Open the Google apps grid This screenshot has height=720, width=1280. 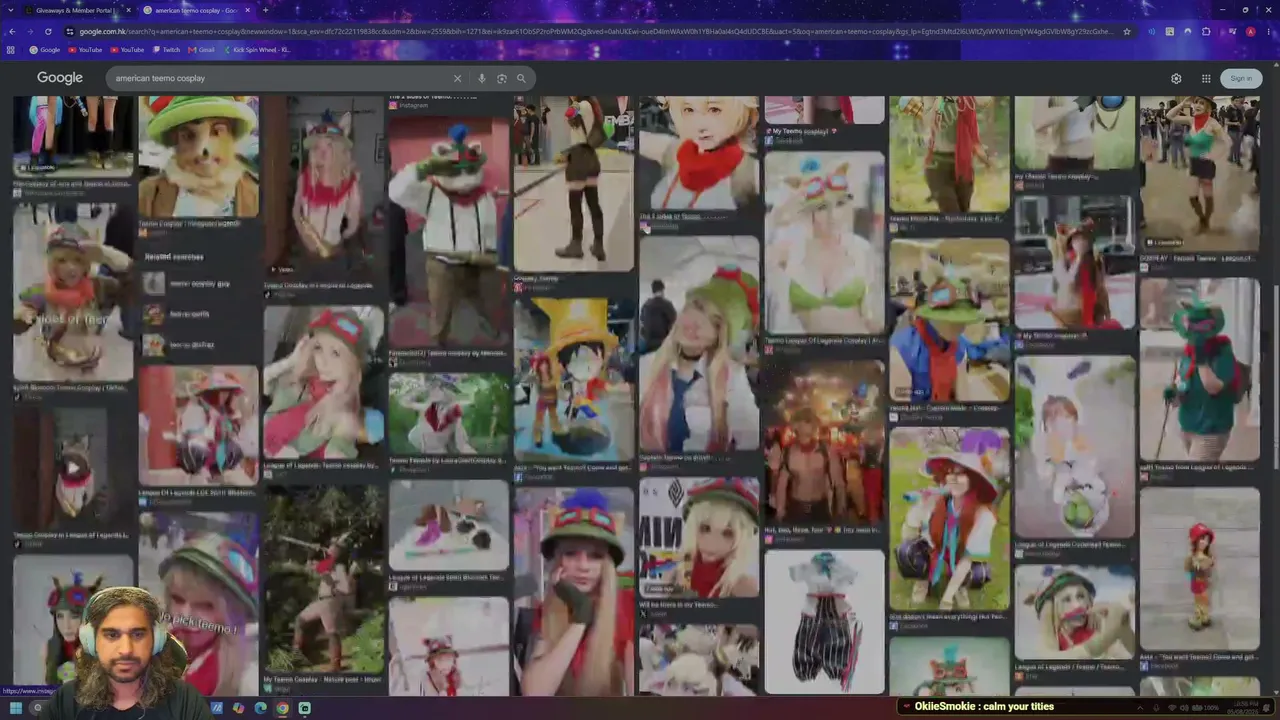[x=1206, y=78]
